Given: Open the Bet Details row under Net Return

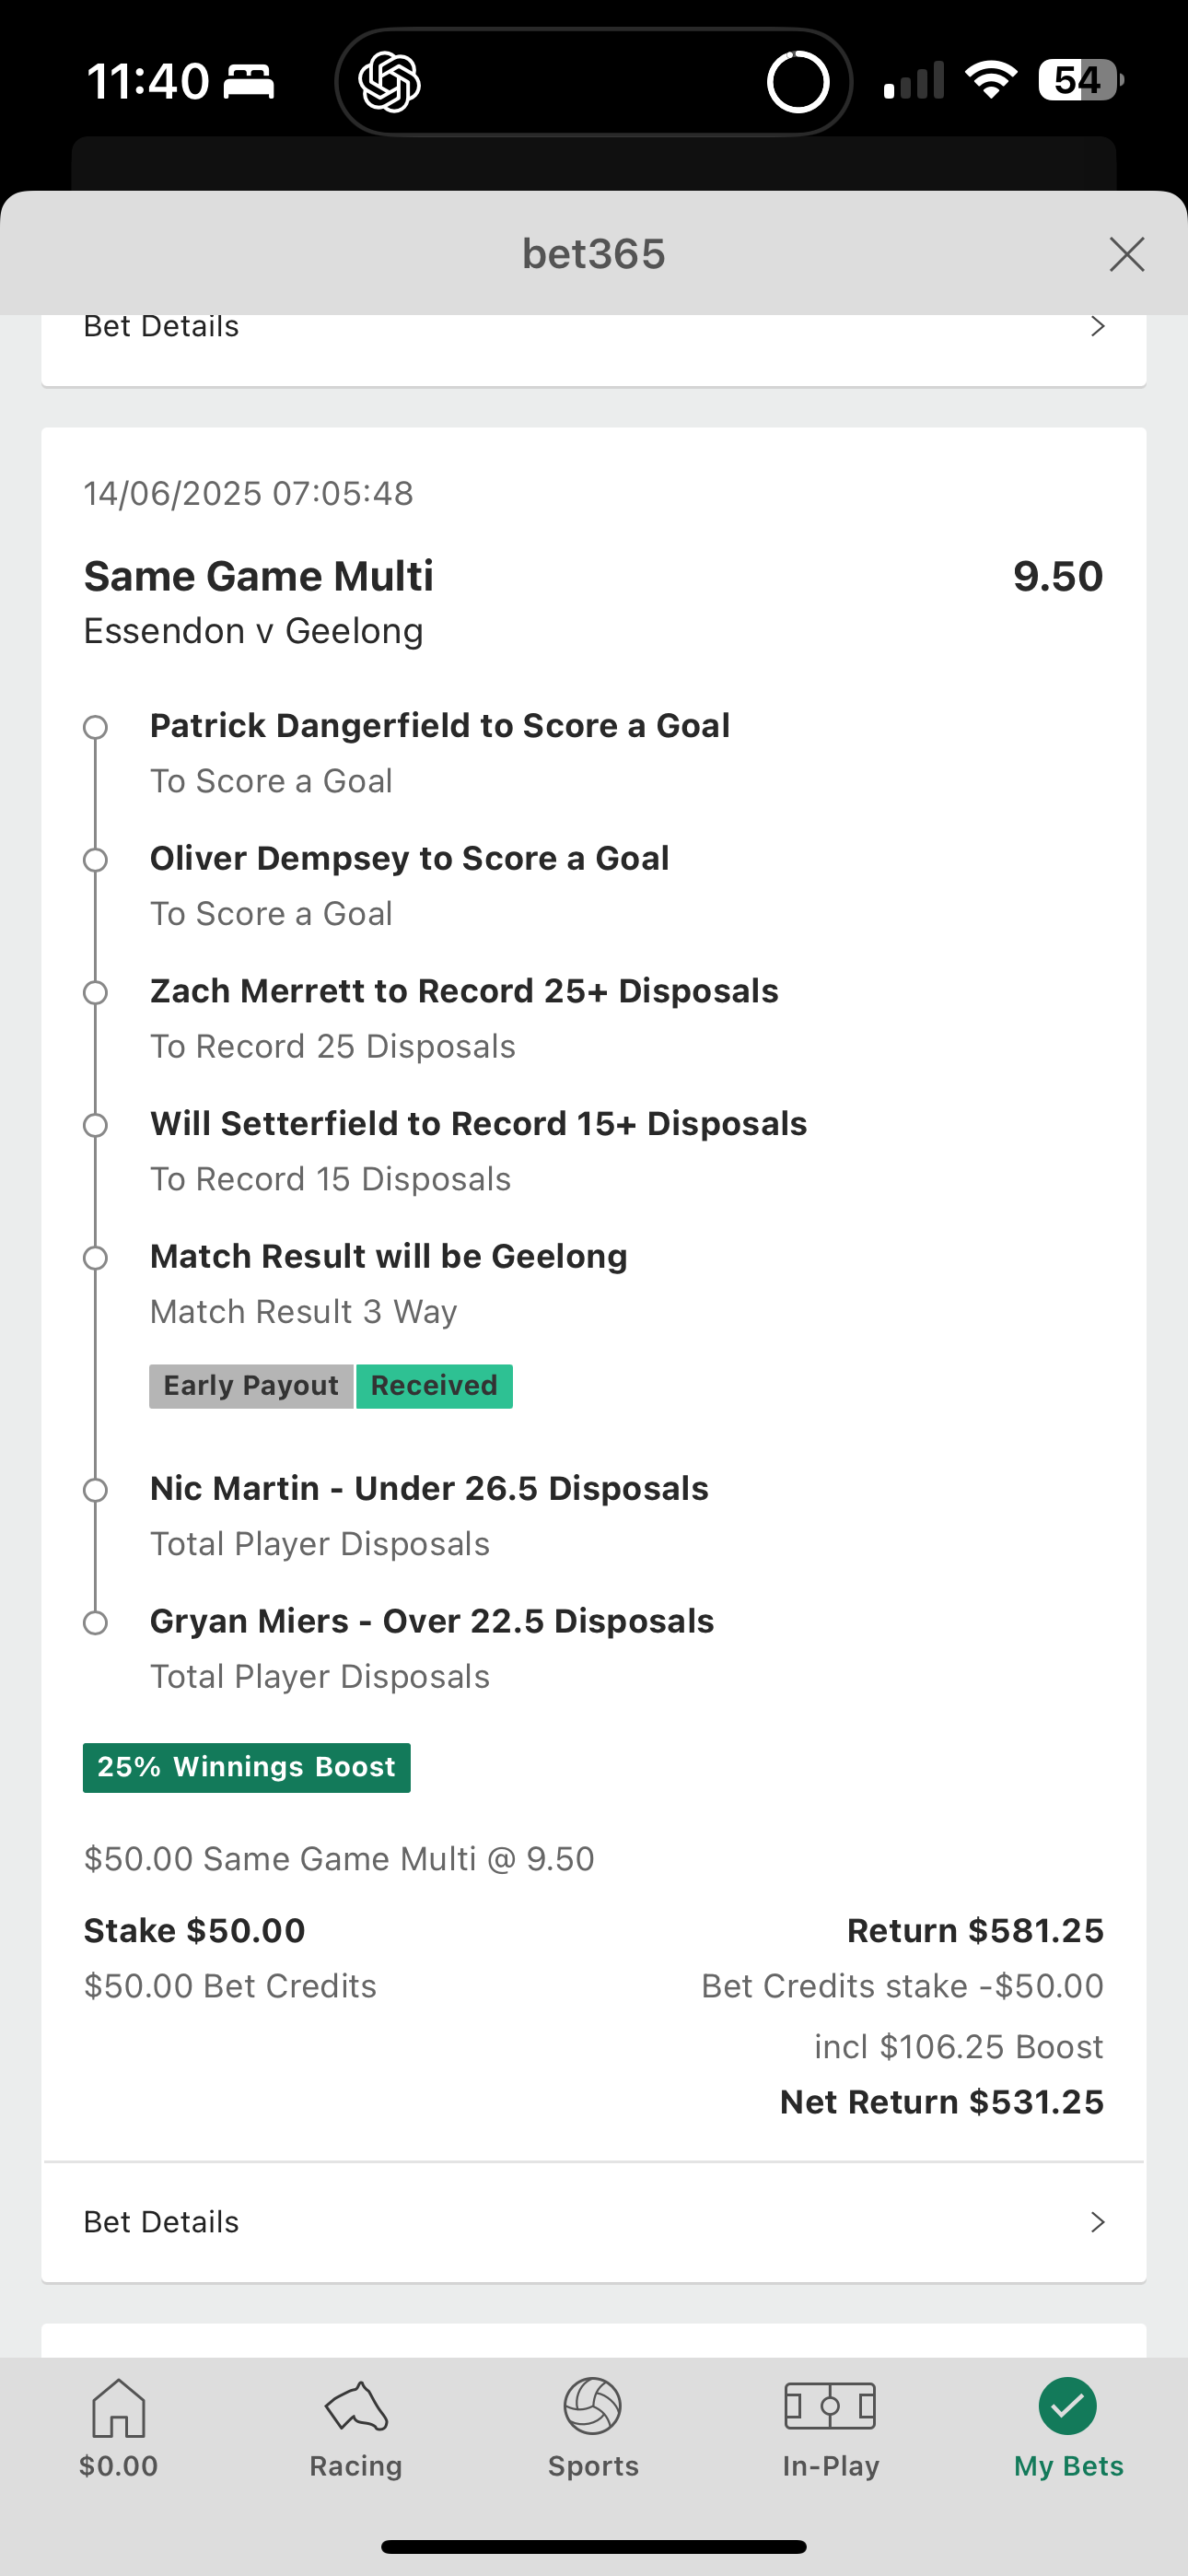Looking at the screenshot, I should point(594,2222).
